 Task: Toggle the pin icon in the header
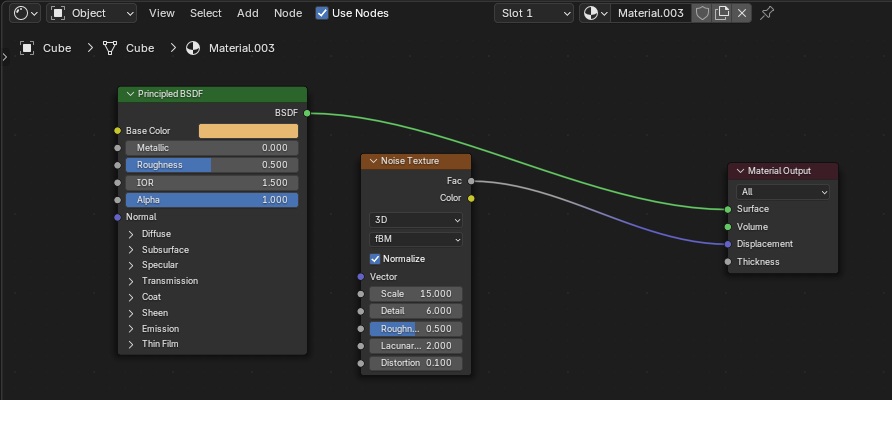coord(767,13)
